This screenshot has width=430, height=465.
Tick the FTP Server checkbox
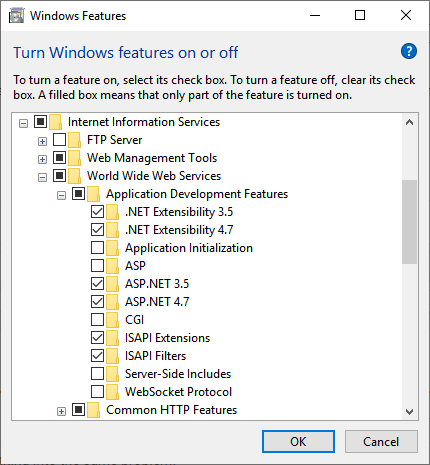coord(59,140)
